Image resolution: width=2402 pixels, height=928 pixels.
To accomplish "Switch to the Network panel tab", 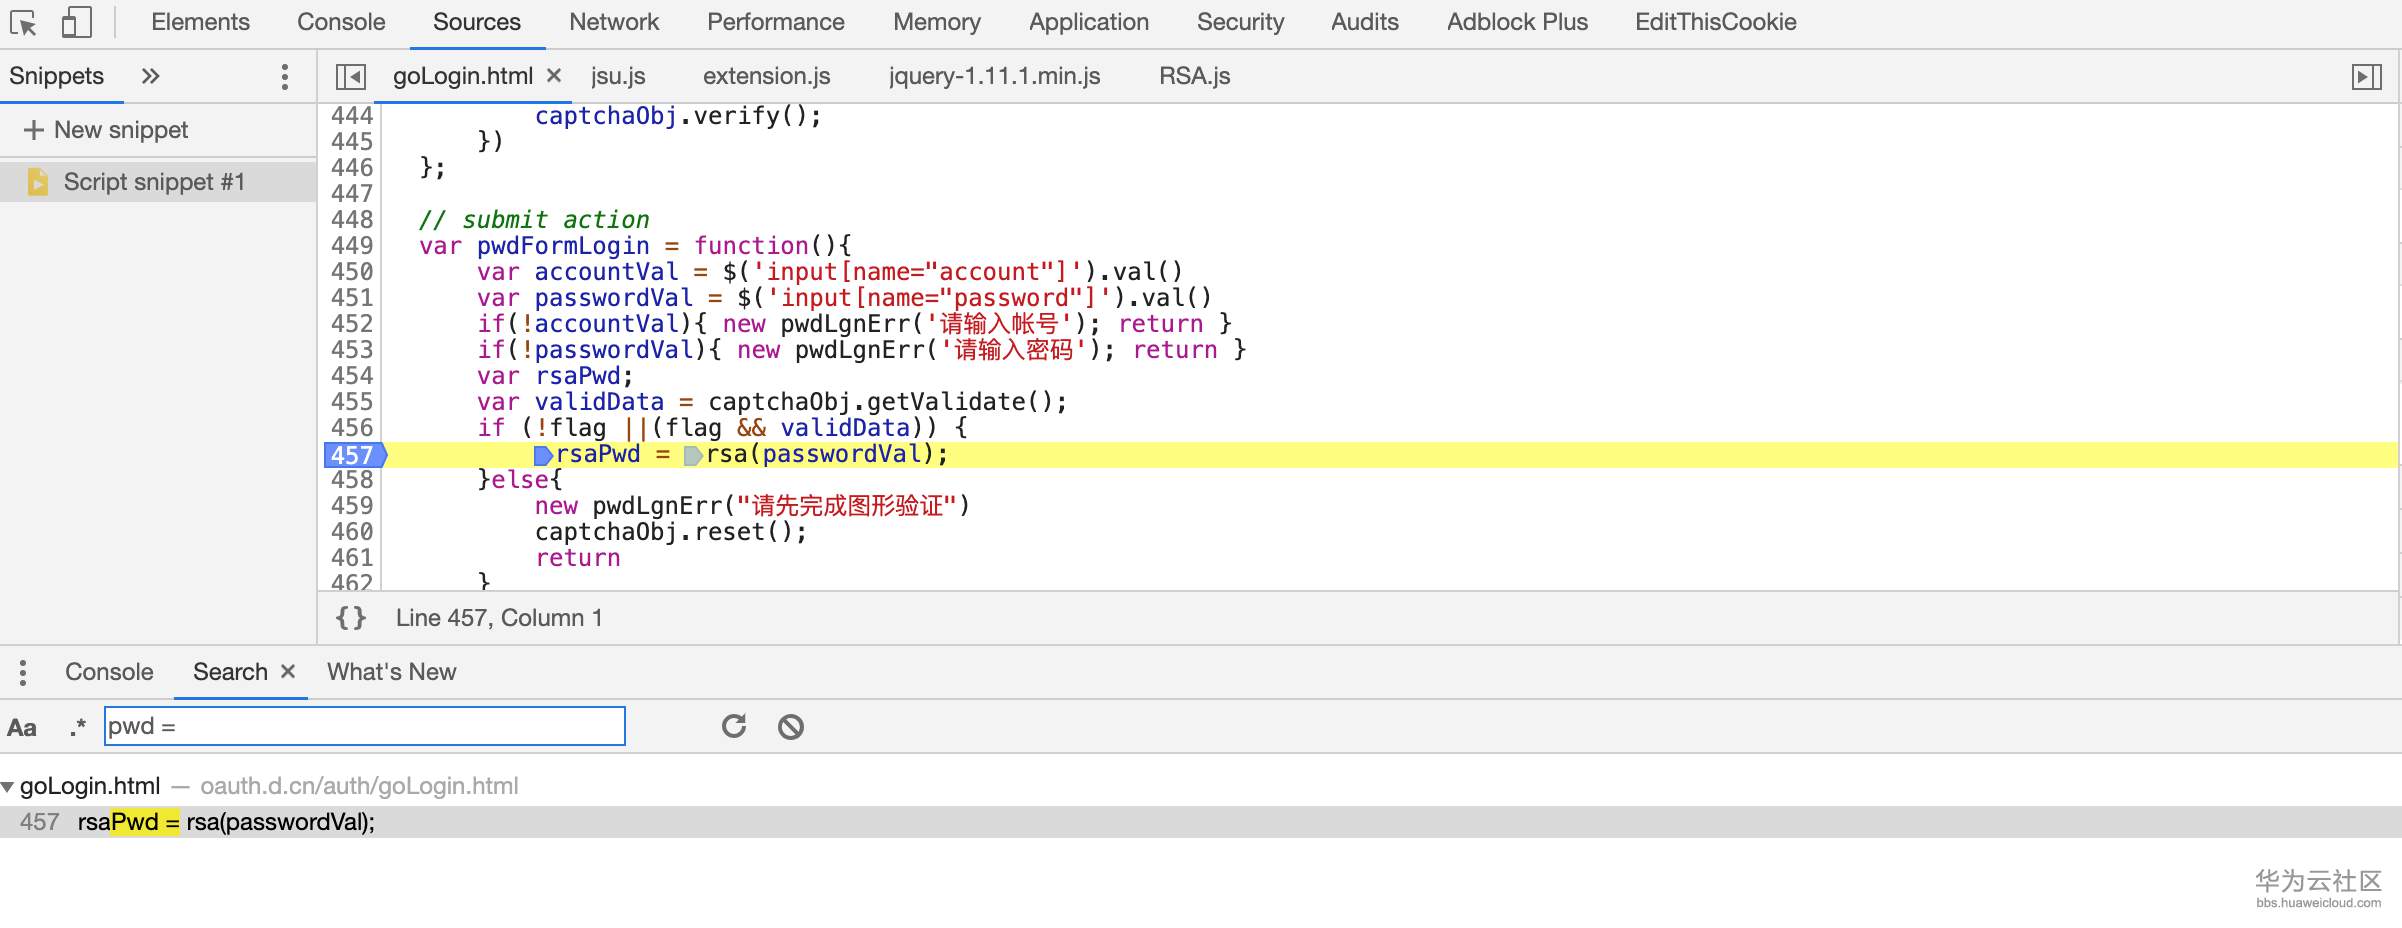I will point(614,22).
